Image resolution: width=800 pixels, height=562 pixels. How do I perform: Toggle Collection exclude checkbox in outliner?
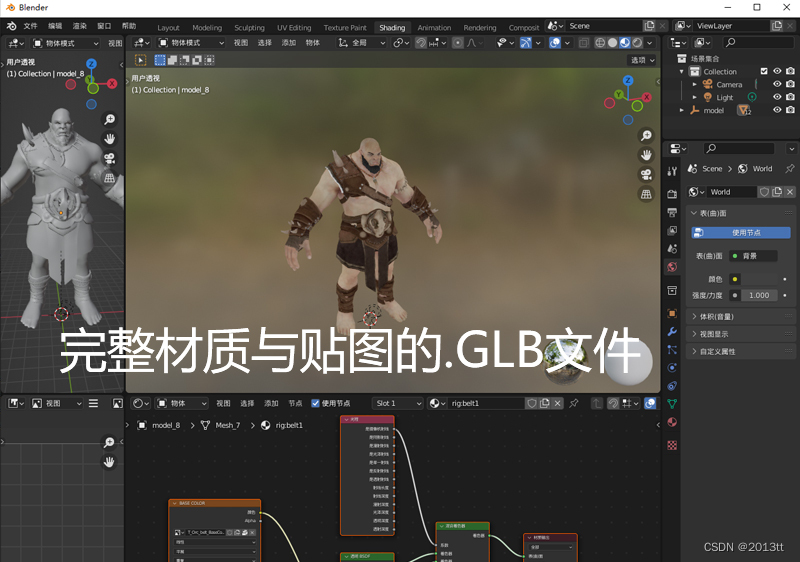[764, 71]
